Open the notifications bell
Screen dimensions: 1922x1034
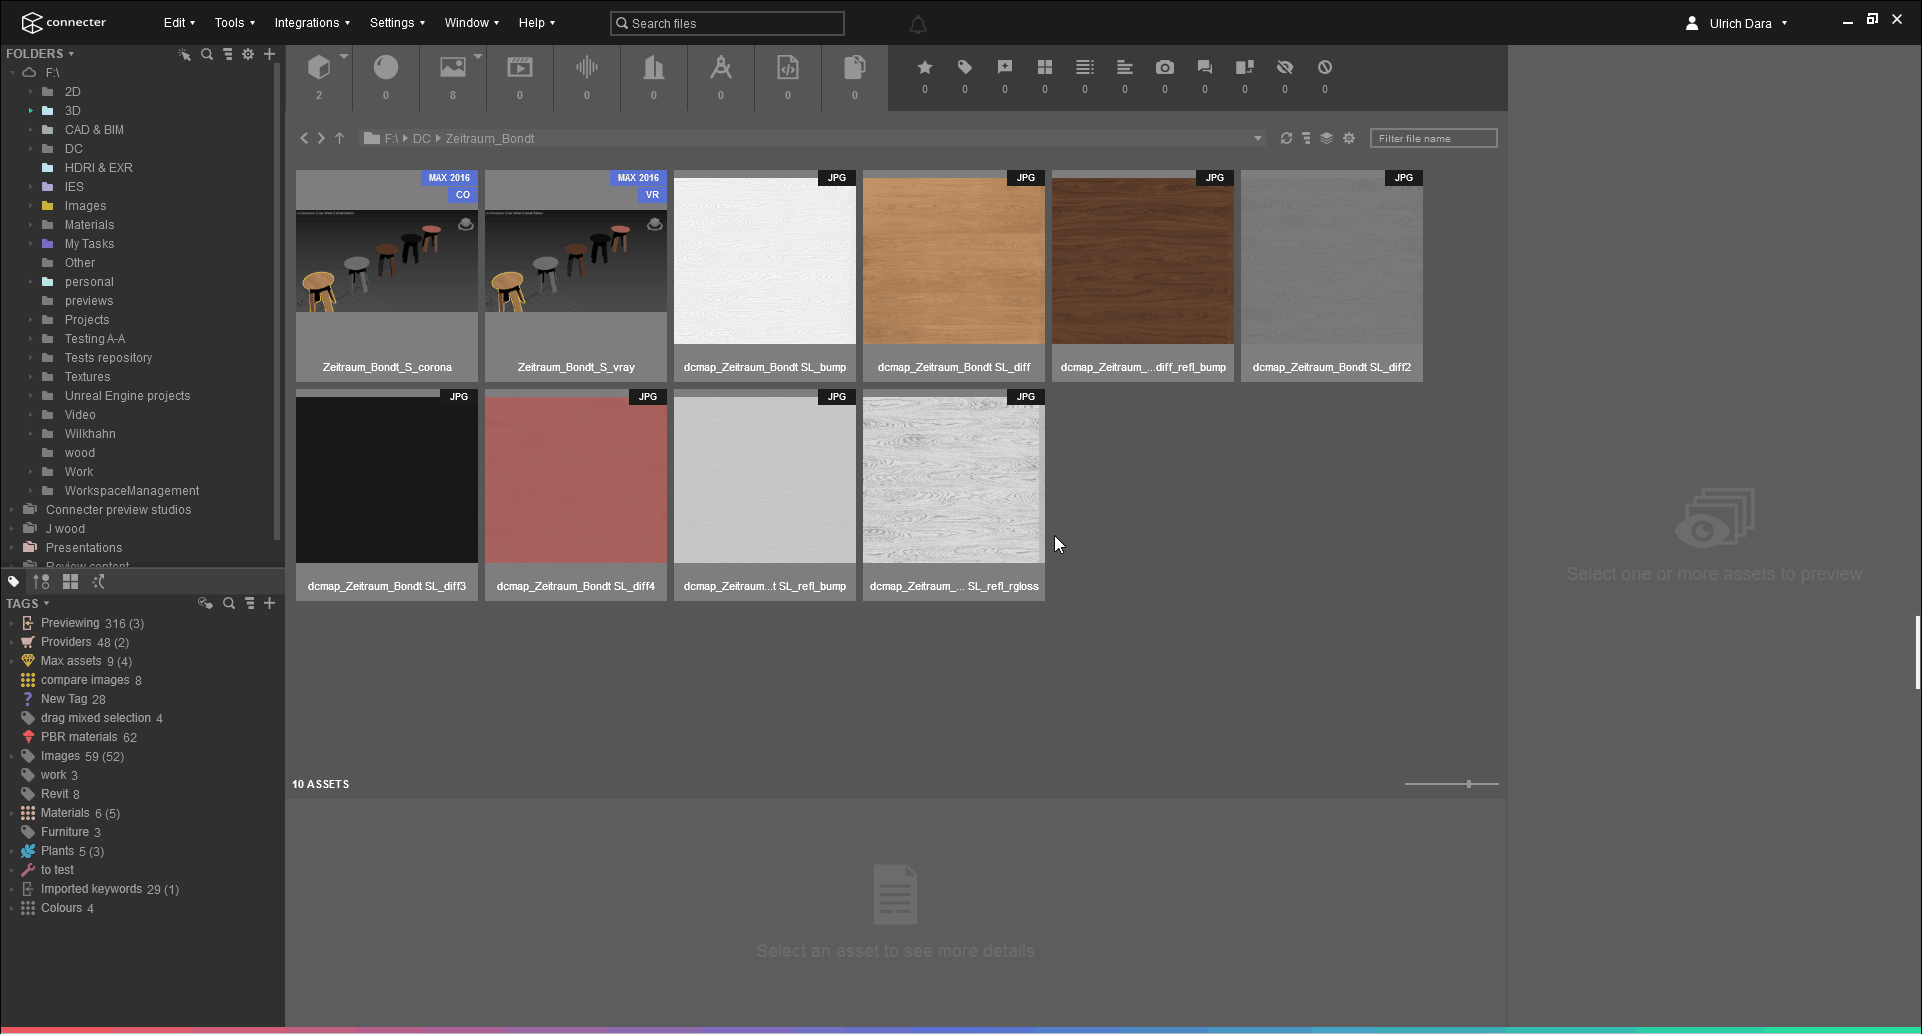pos(917,24)
